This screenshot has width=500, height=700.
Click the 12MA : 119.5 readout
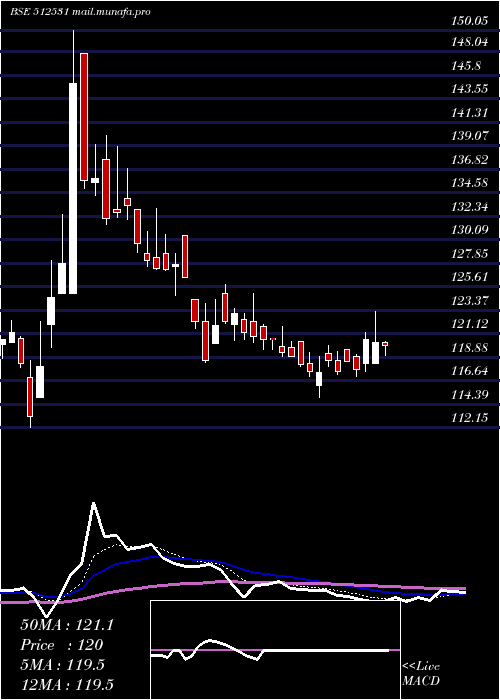coord(67,684)
